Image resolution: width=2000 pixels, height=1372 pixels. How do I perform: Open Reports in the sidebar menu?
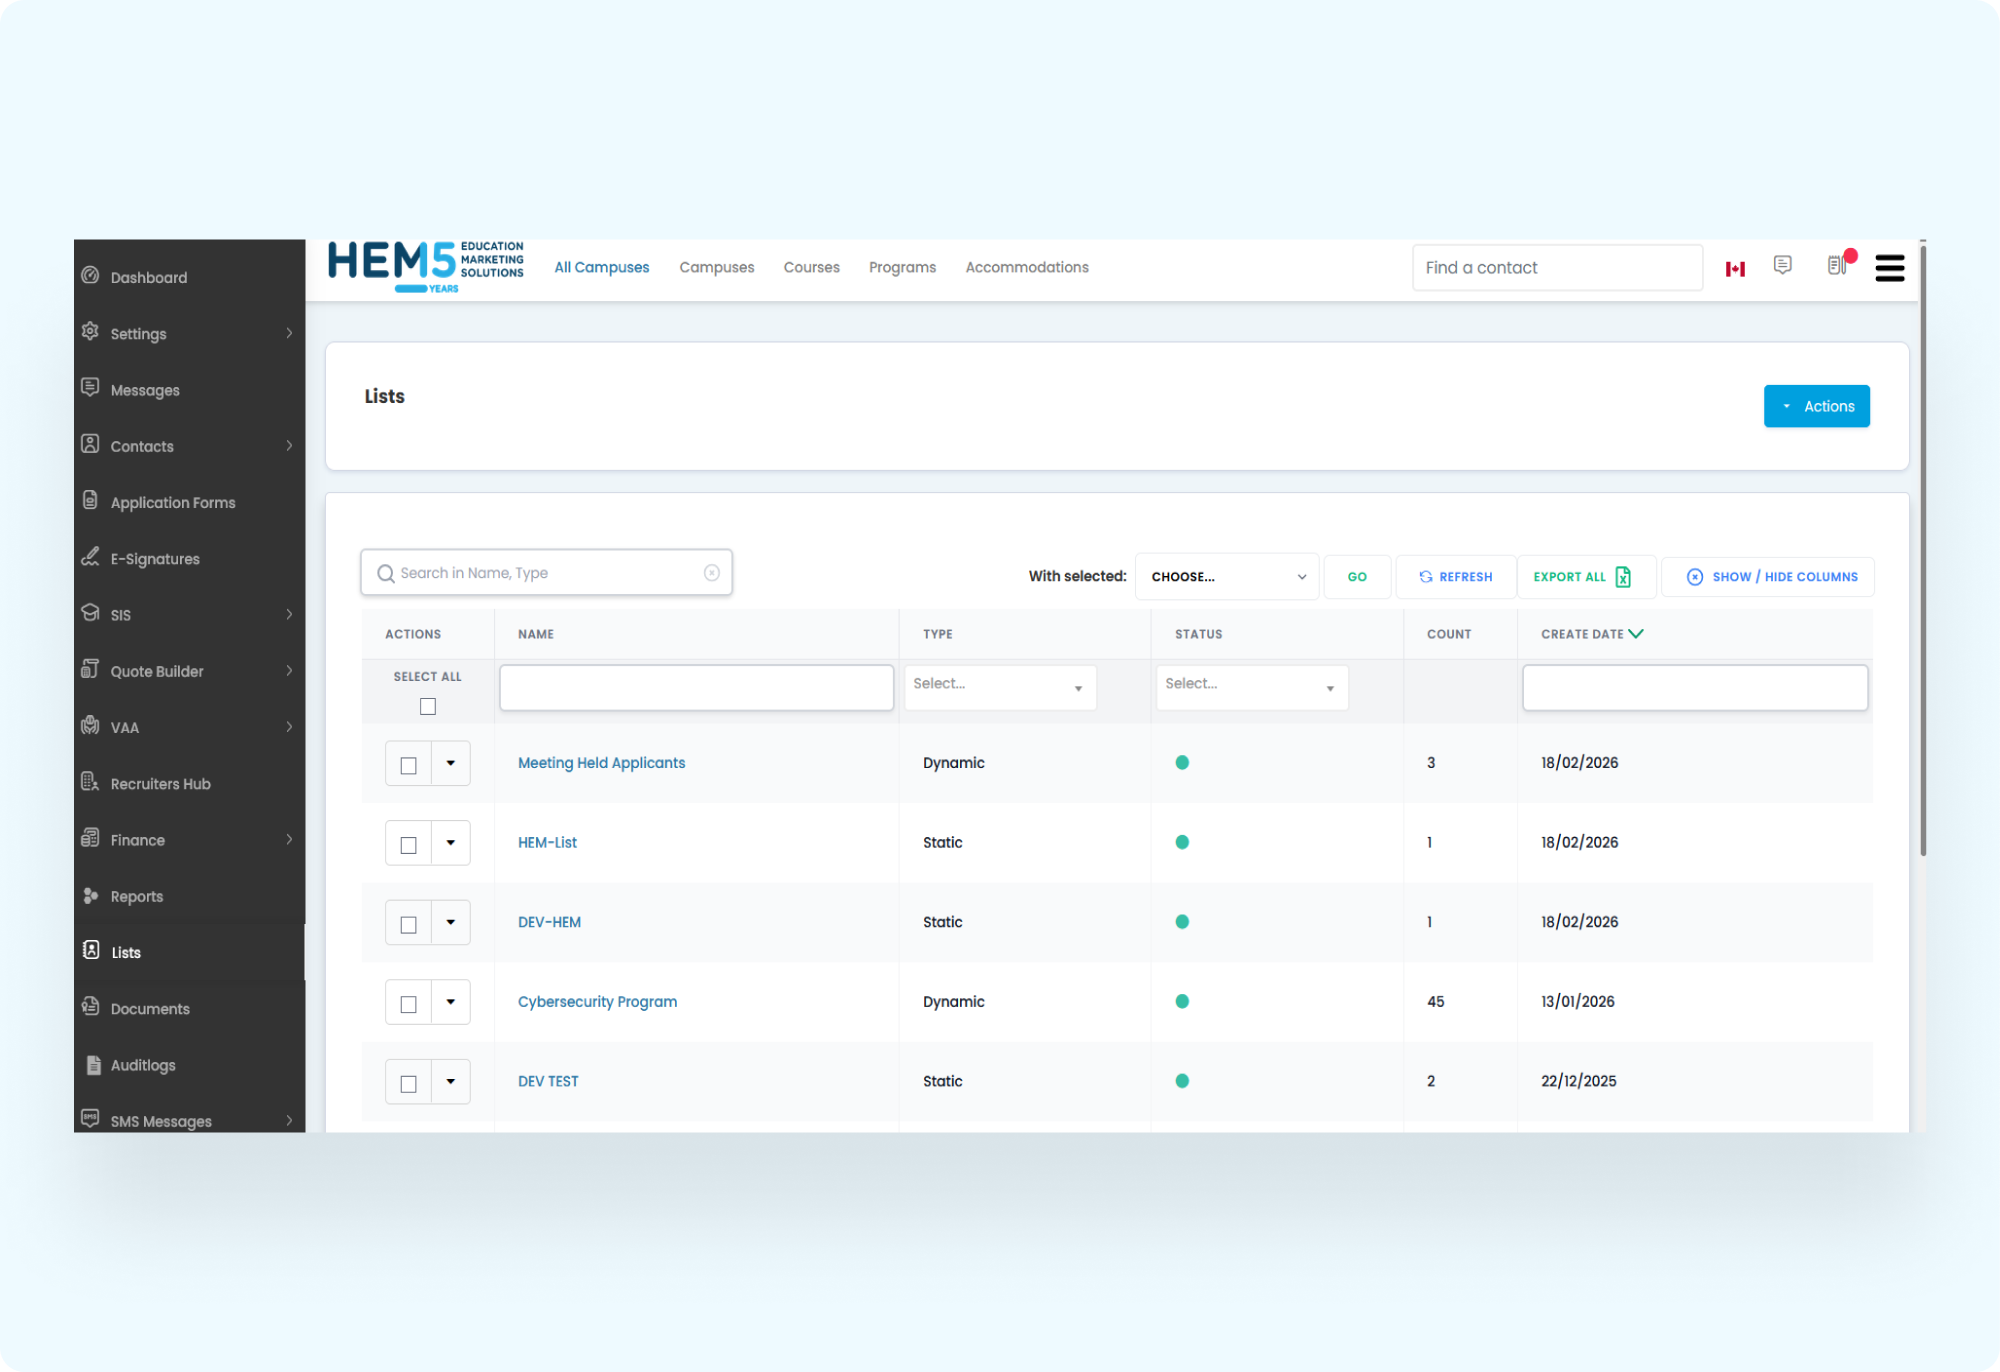pos(137,897)
